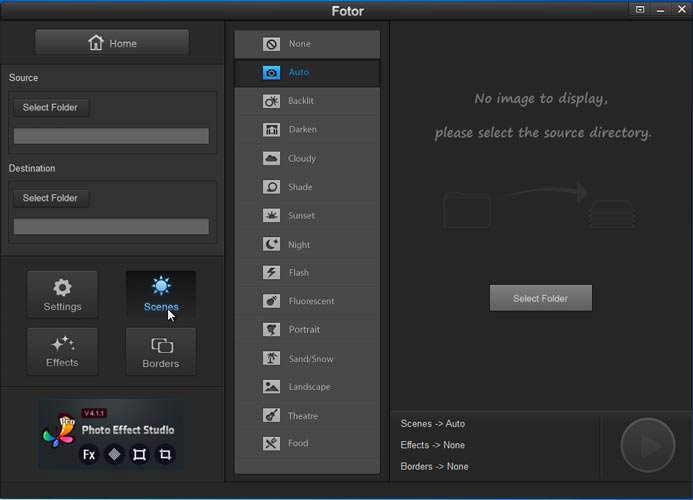Open the Settings gear panel
This screenshot has height=500, width=693.
[x=62, y=295]
